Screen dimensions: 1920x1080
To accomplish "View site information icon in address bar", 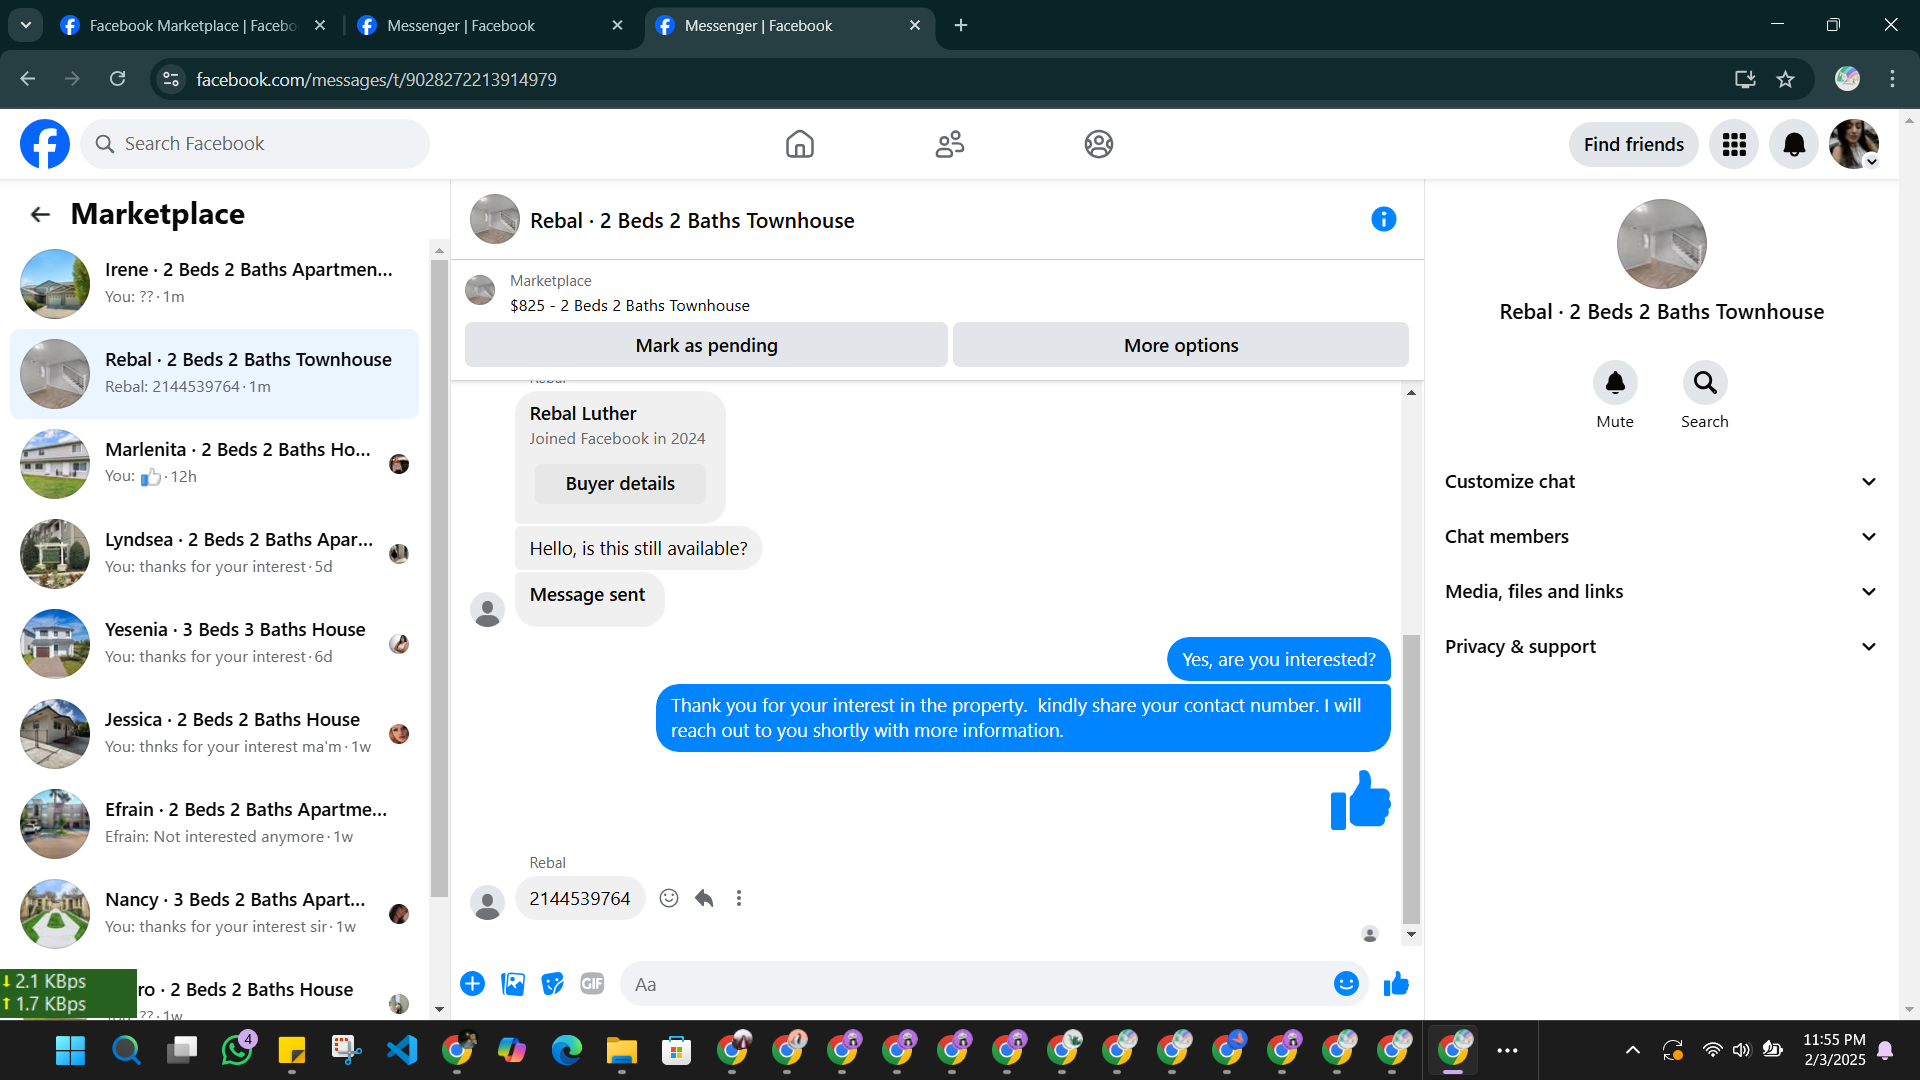I will coord(171,79).
